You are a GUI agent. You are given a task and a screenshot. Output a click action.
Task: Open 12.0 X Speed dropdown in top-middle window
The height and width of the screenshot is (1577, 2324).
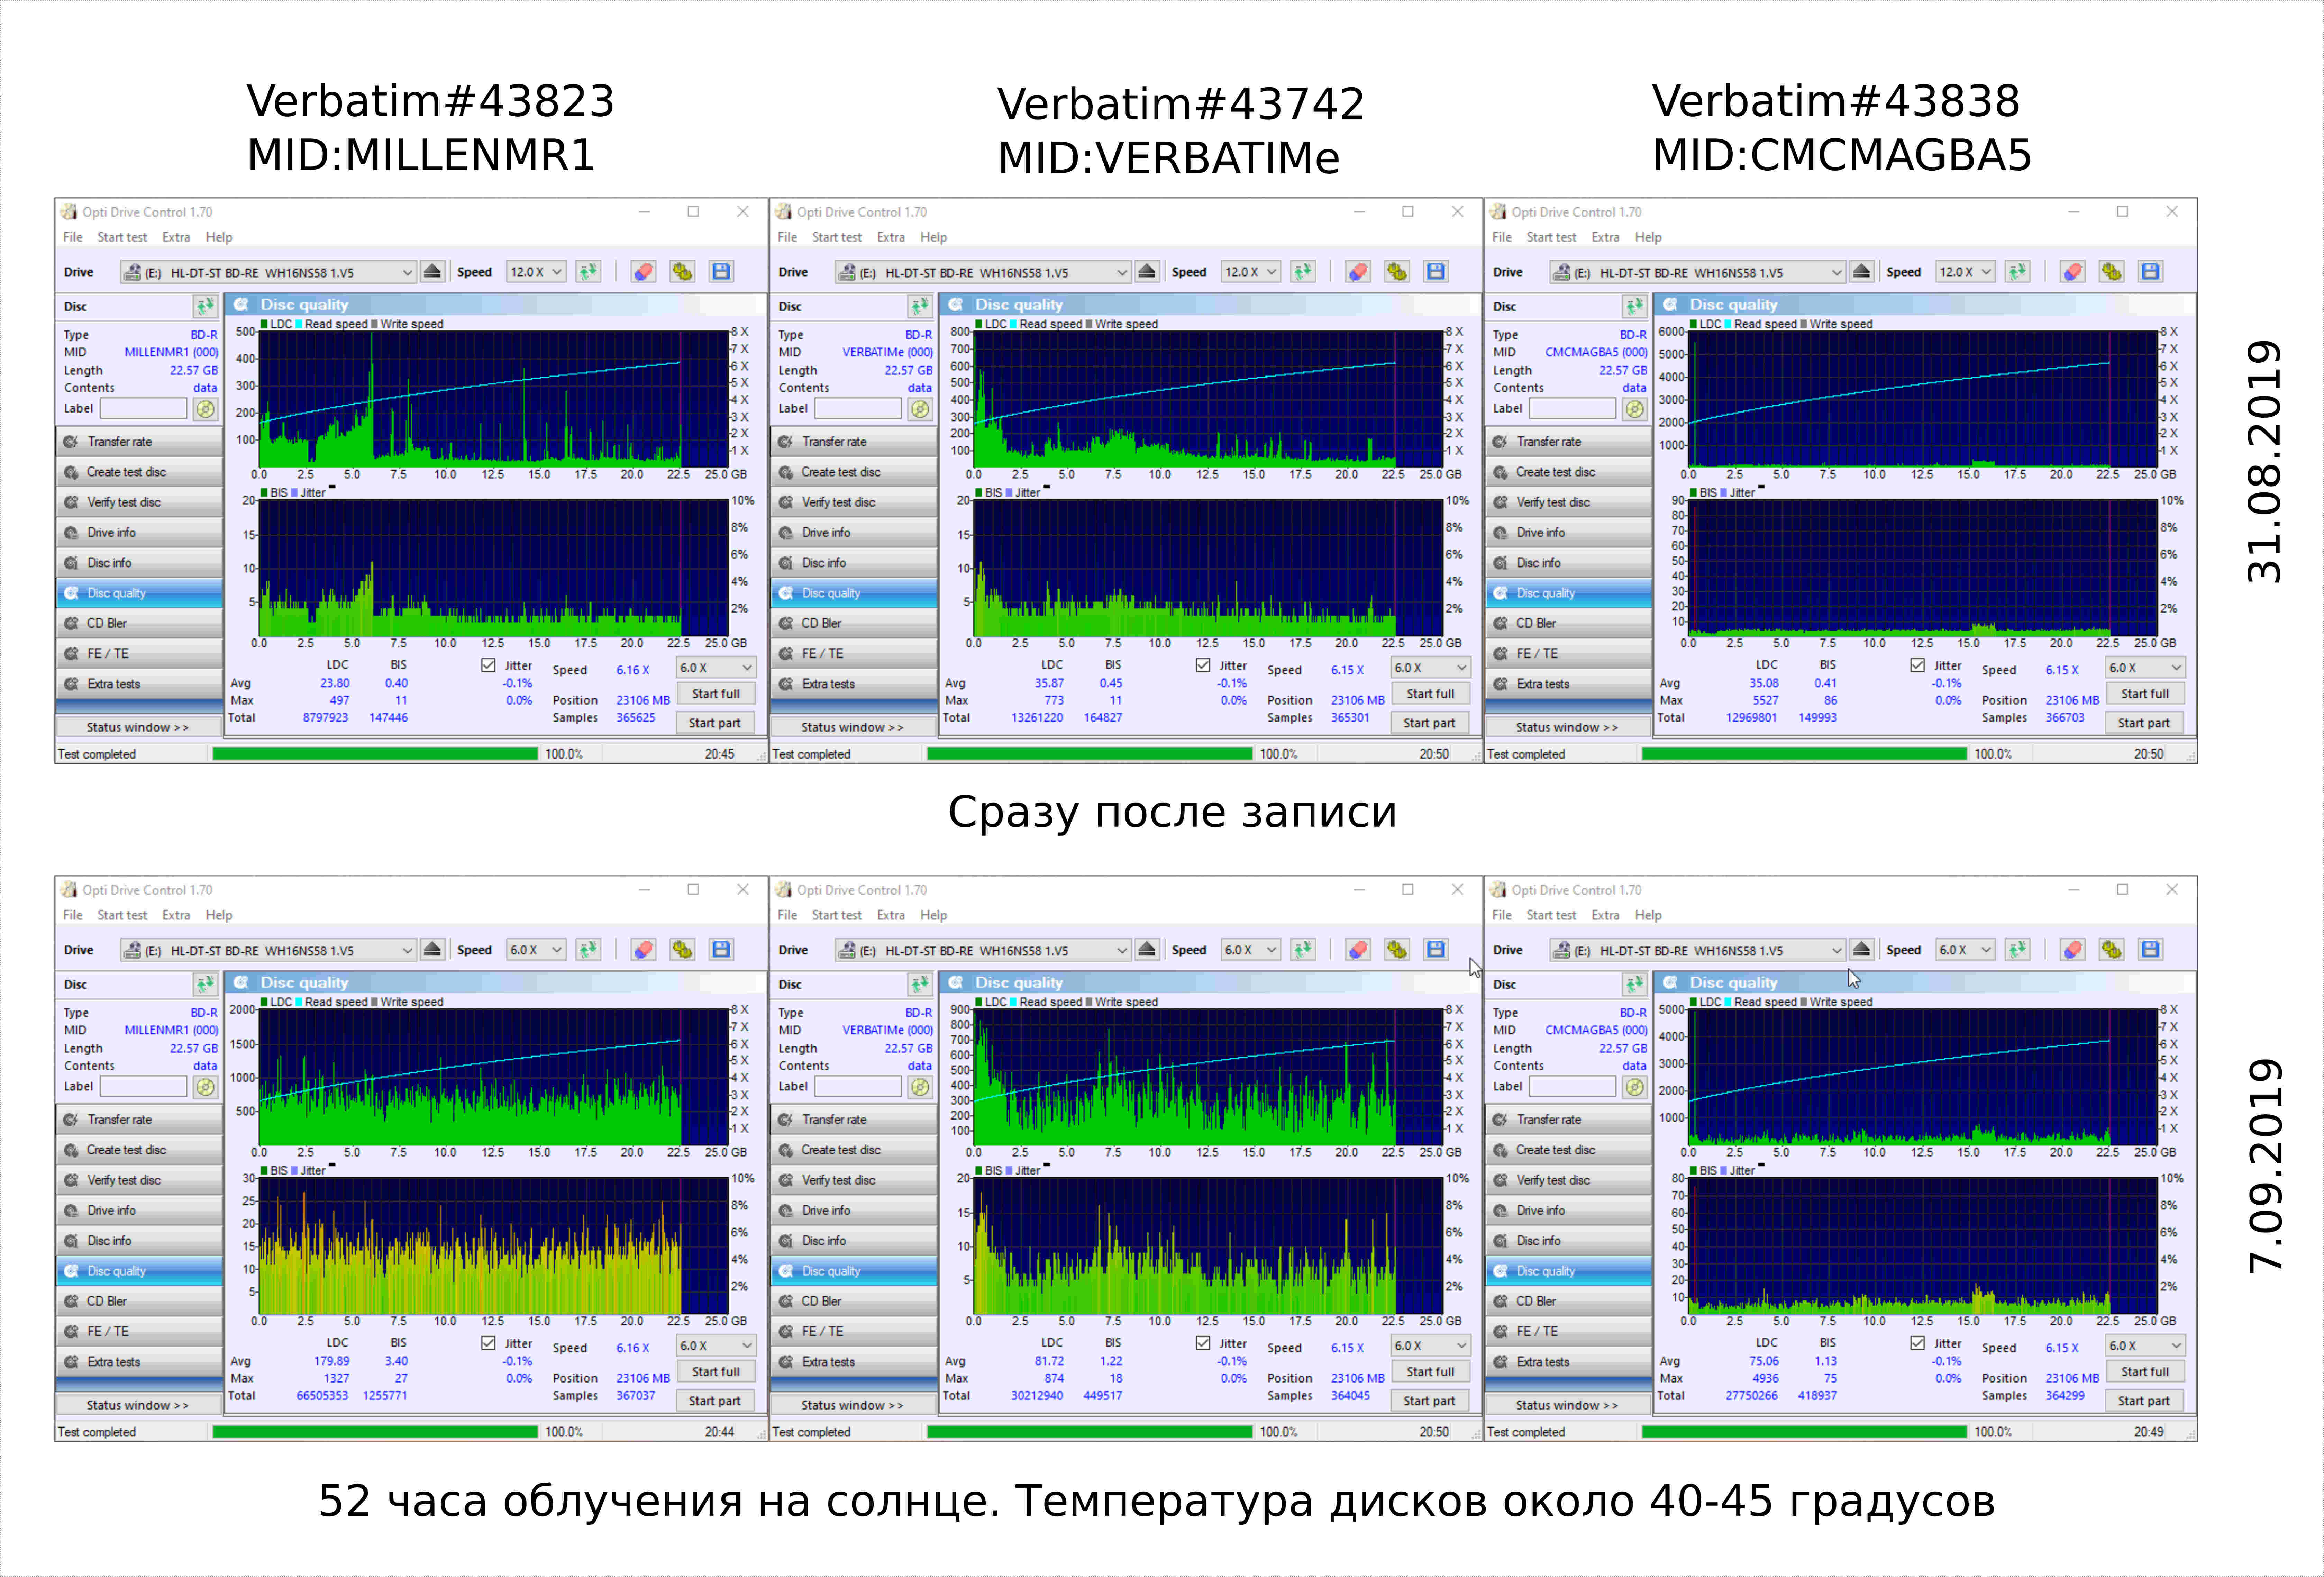pyautogui.click(x=1250, y=272)
